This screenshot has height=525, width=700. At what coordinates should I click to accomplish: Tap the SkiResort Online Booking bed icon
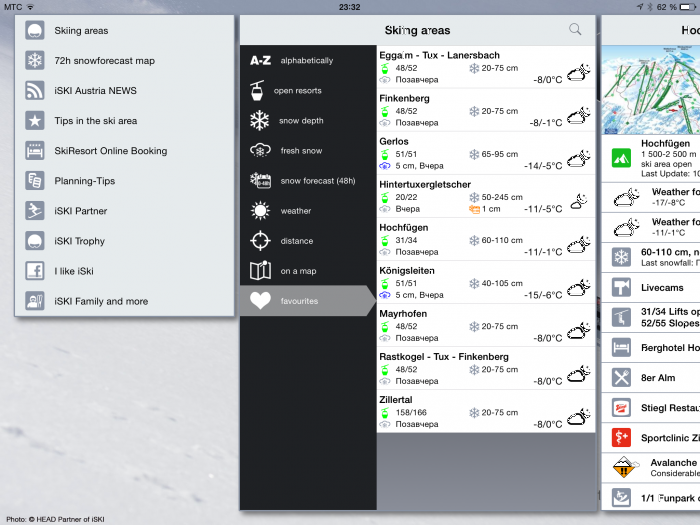35,150
